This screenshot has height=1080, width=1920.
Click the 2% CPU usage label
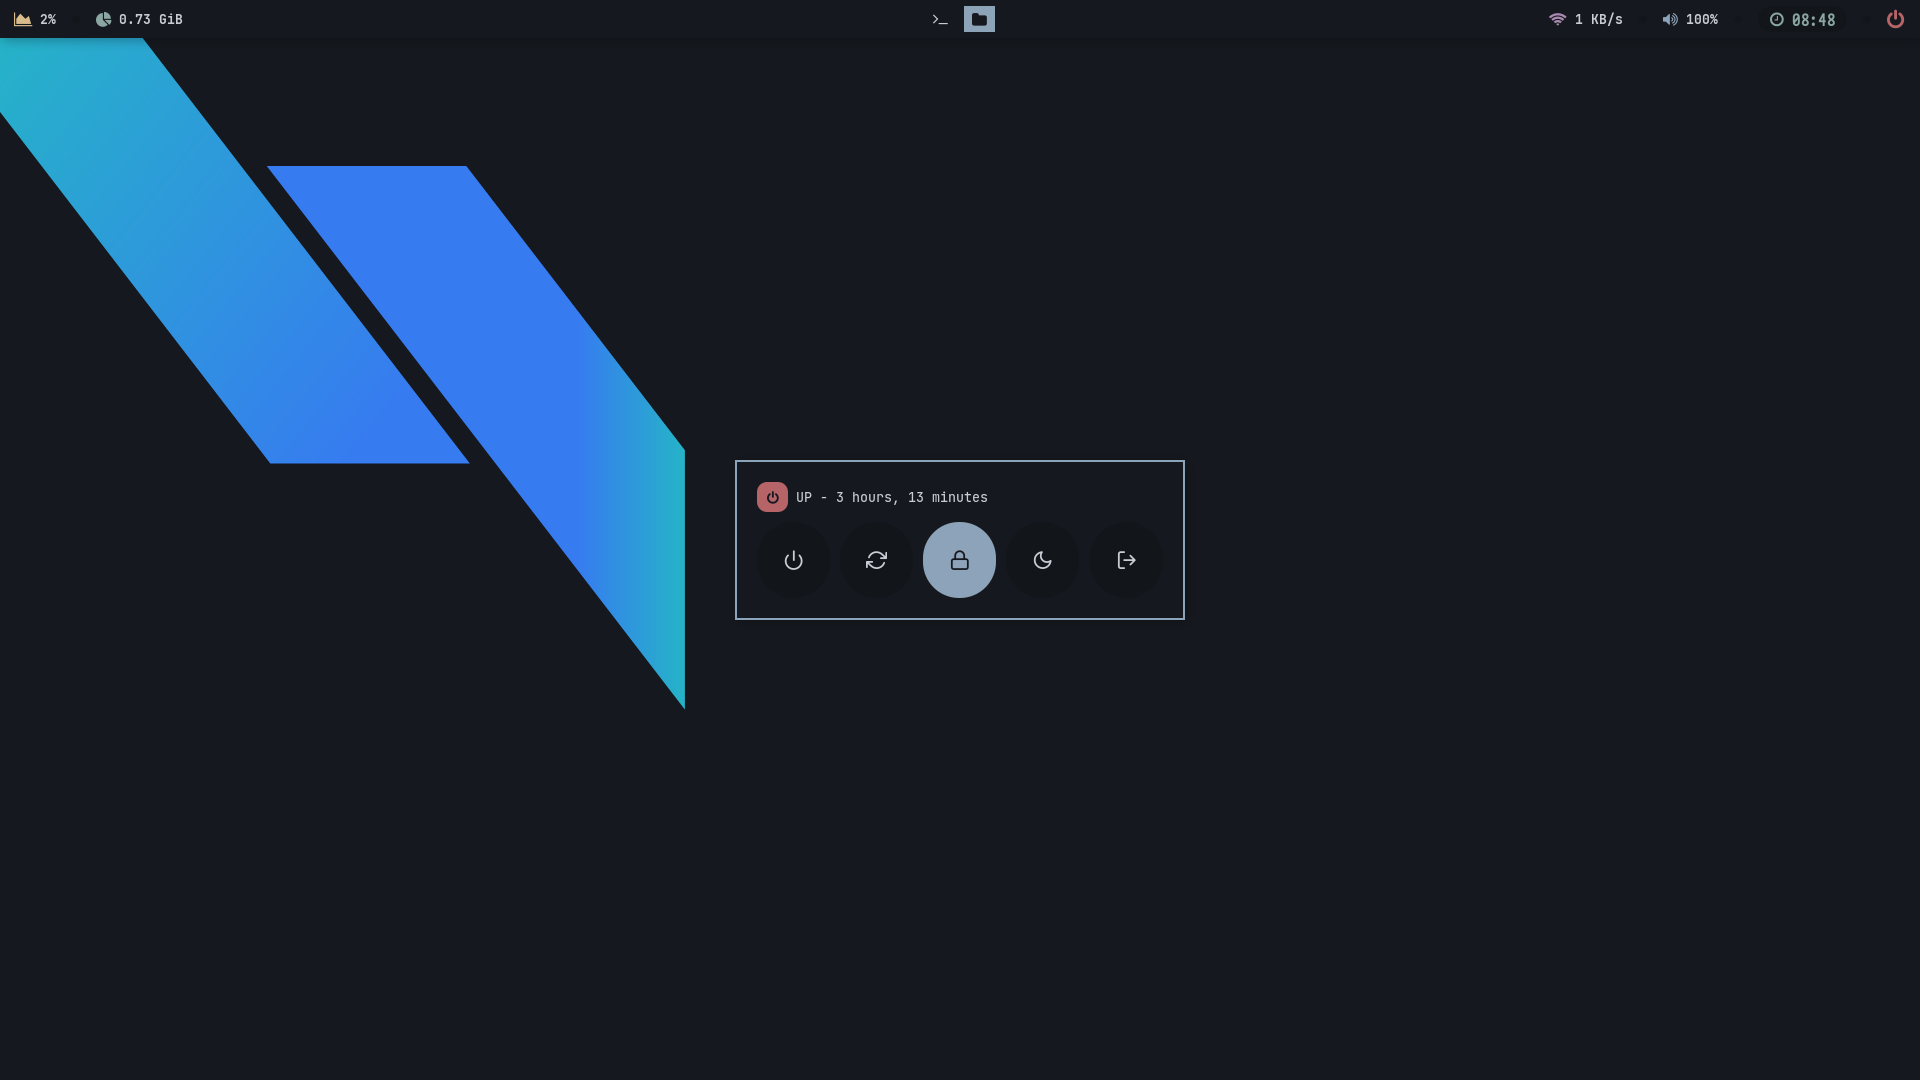coord(48,19)
